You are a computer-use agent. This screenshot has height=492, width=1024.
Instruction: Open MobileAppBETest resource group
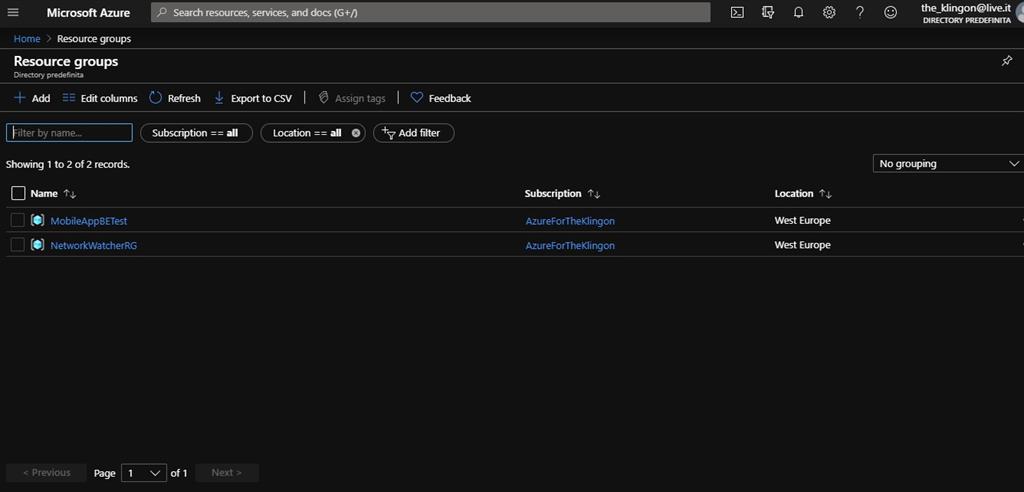[x=89, y=221]
